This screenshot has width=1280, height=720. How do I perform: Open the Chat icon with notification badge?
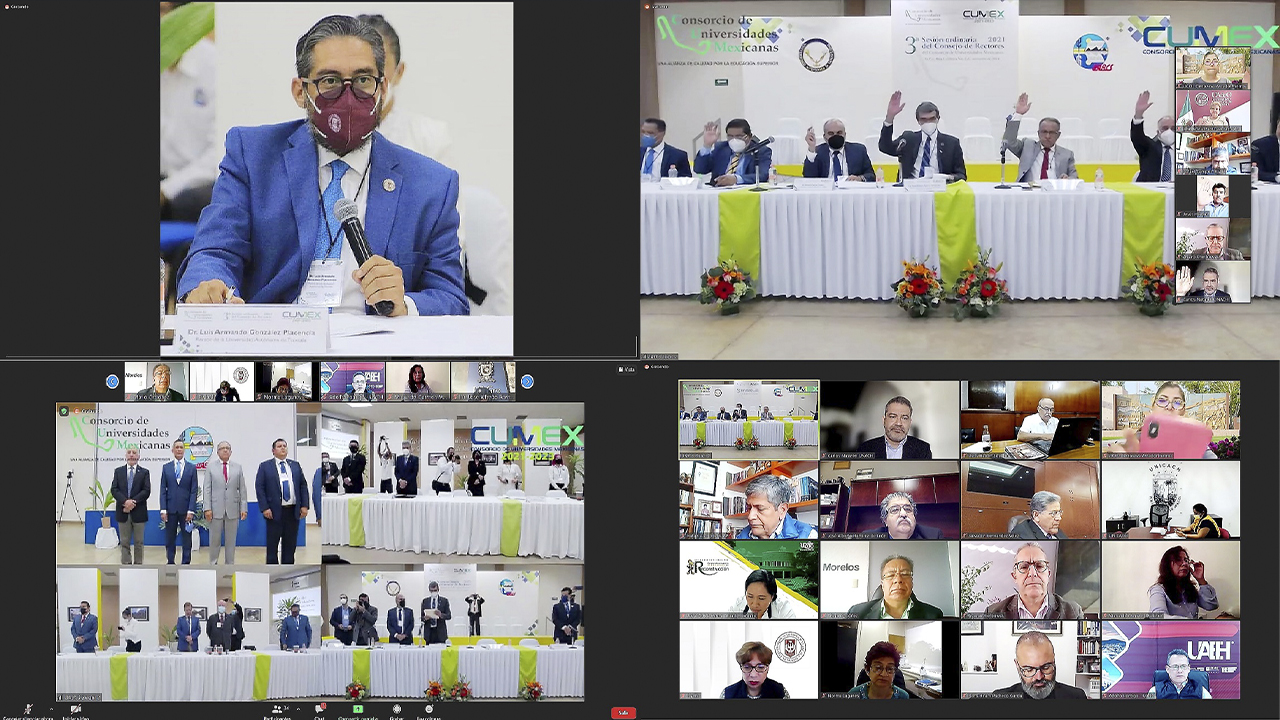320,709
